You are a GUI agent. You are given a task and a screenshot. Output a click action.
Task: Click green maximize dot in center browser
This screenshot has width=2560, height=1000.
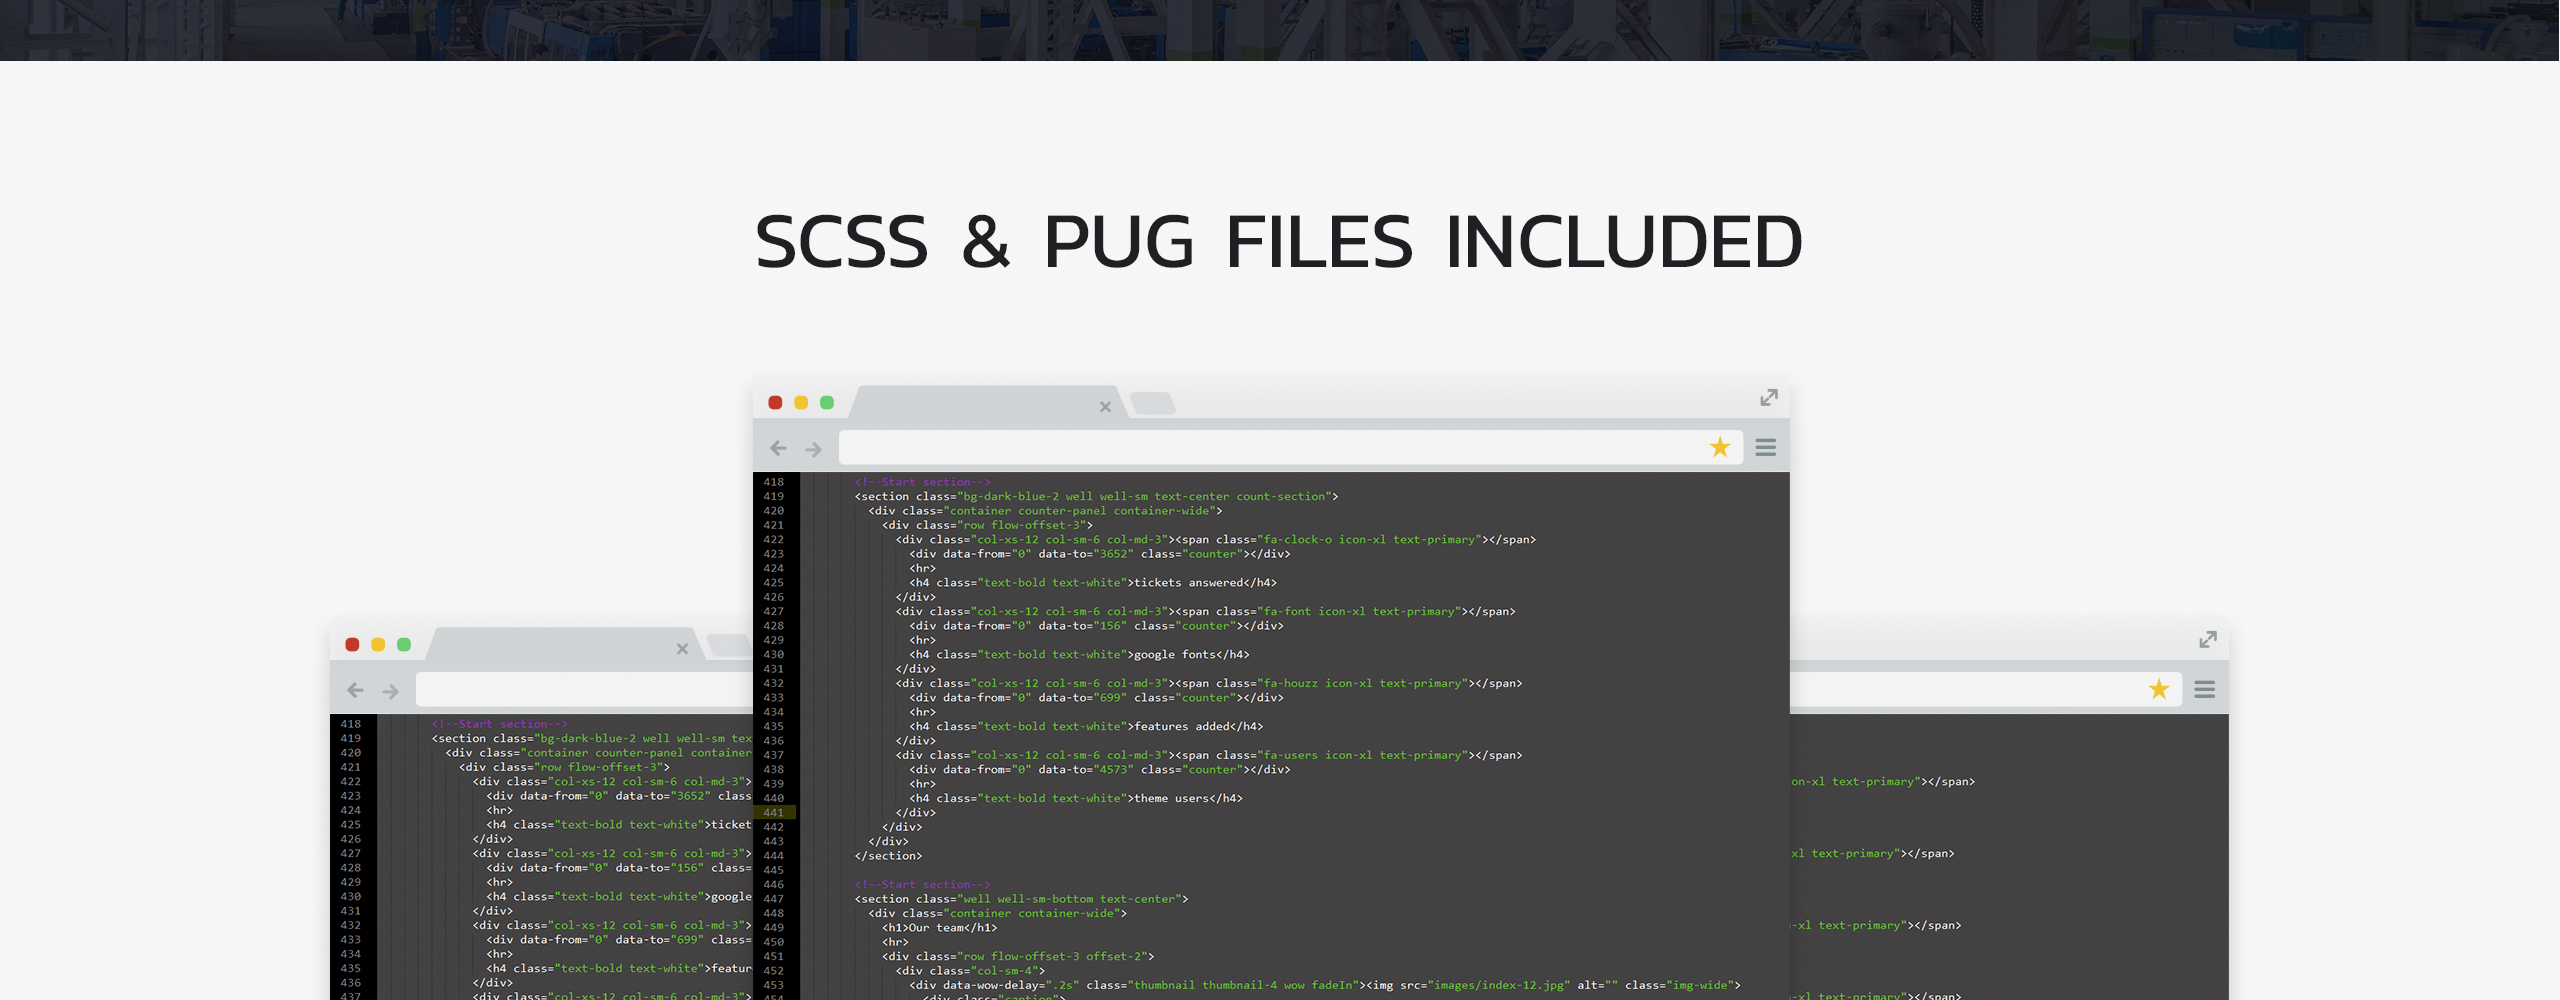pos(827,403)
